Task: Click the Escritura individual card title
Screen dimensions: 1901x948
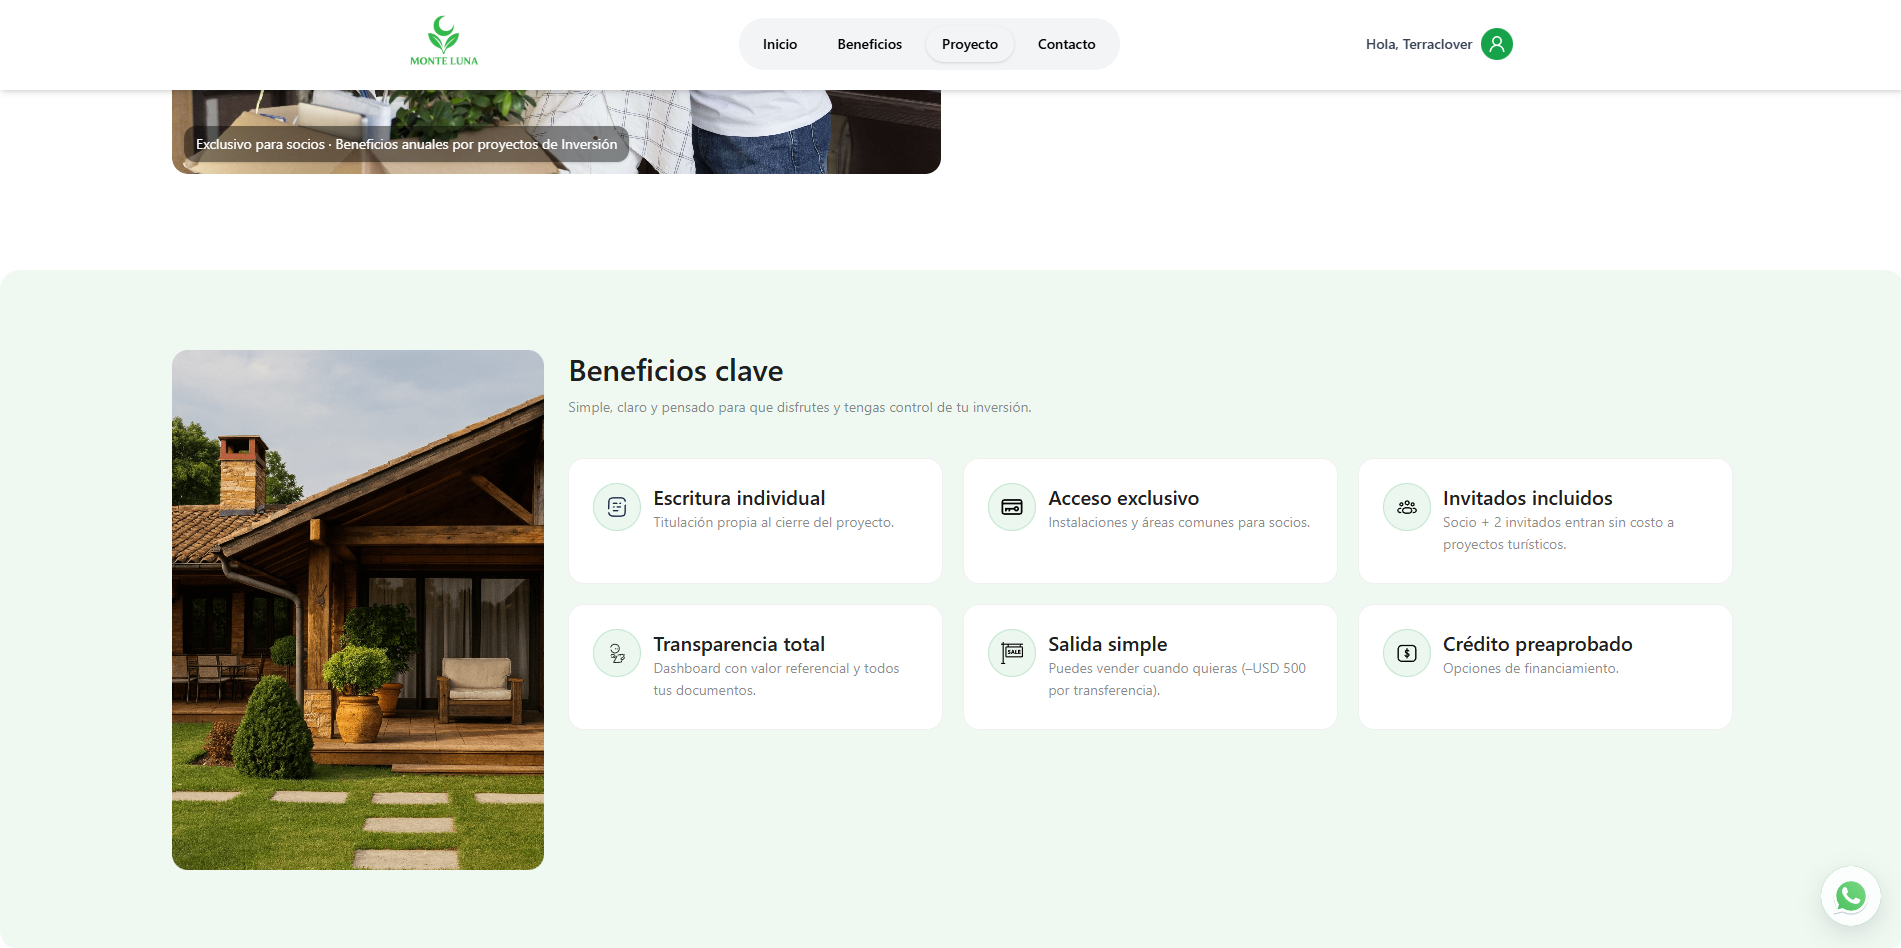Action: 739,498
